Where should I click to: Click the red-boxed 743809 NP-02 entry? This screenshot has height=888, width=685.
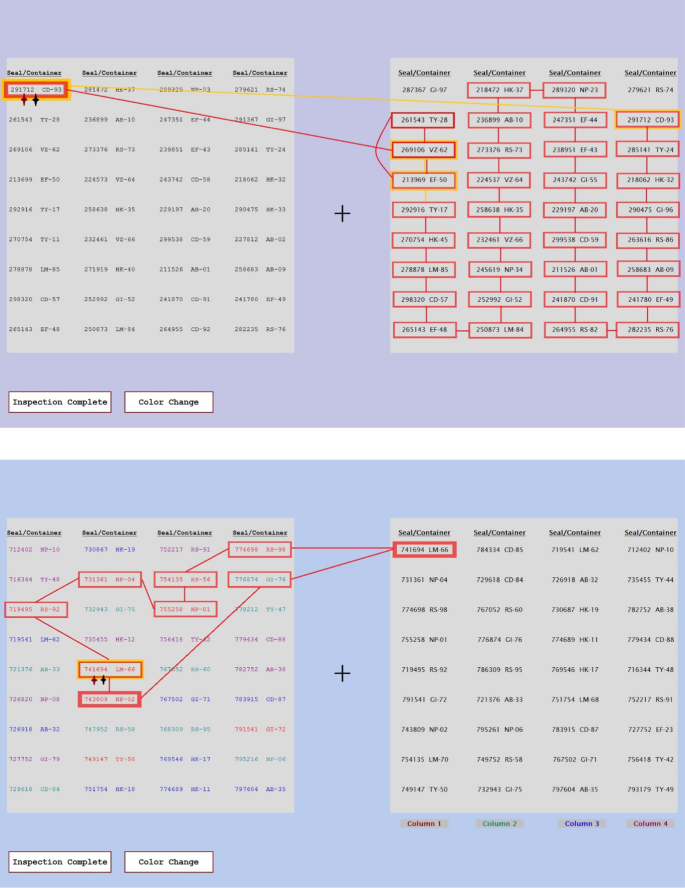(x=110, y=699)
